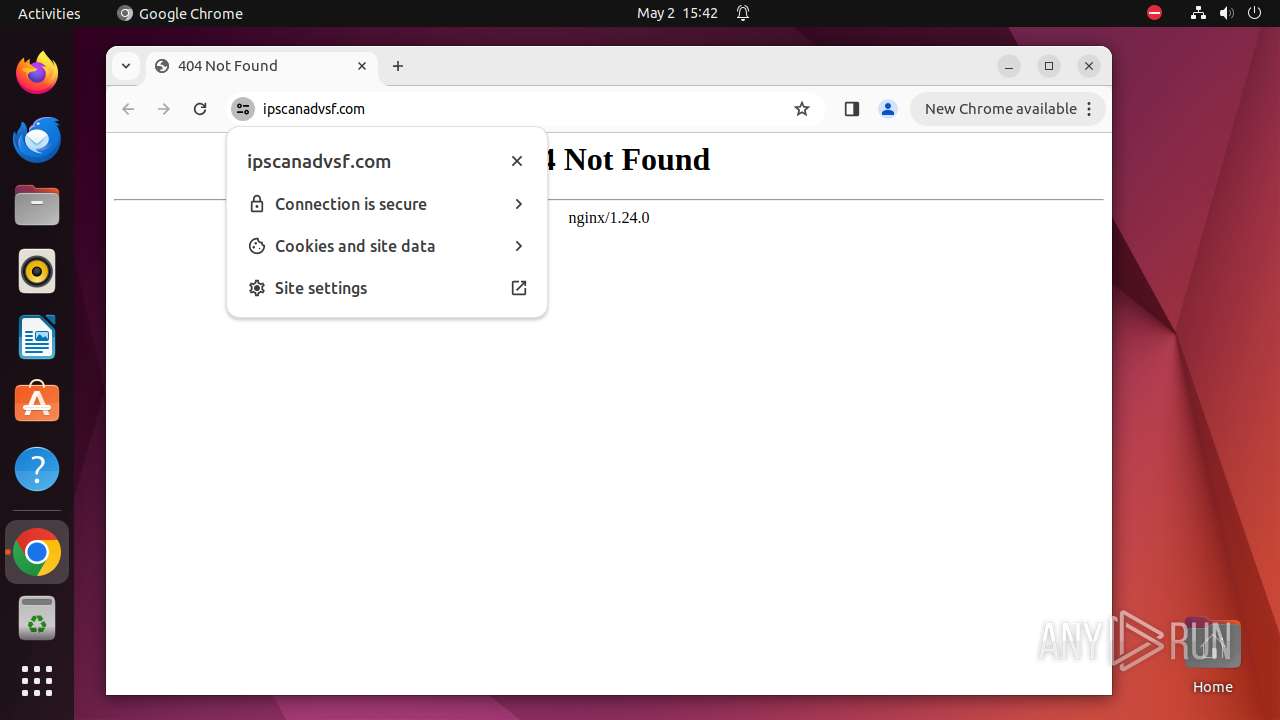
Task: Click the gear icon beside Site settings
Action: [257, 288]
